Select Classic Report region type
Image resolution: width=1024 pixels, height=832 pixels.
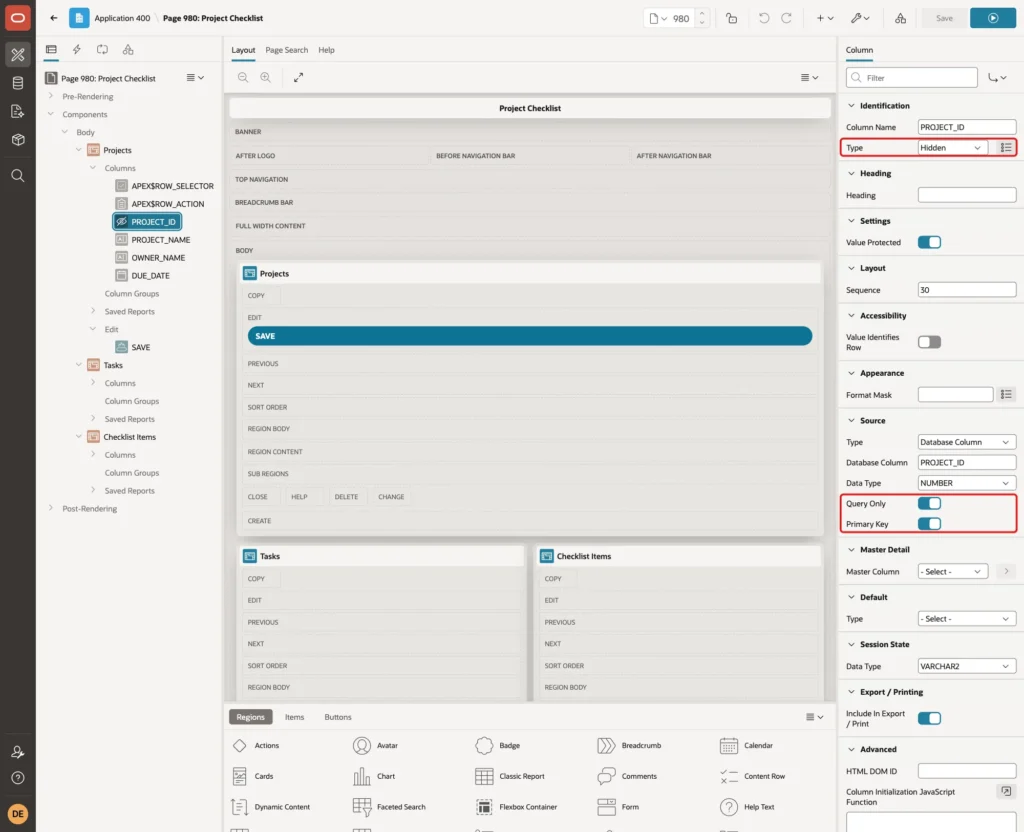coord(510,776)
